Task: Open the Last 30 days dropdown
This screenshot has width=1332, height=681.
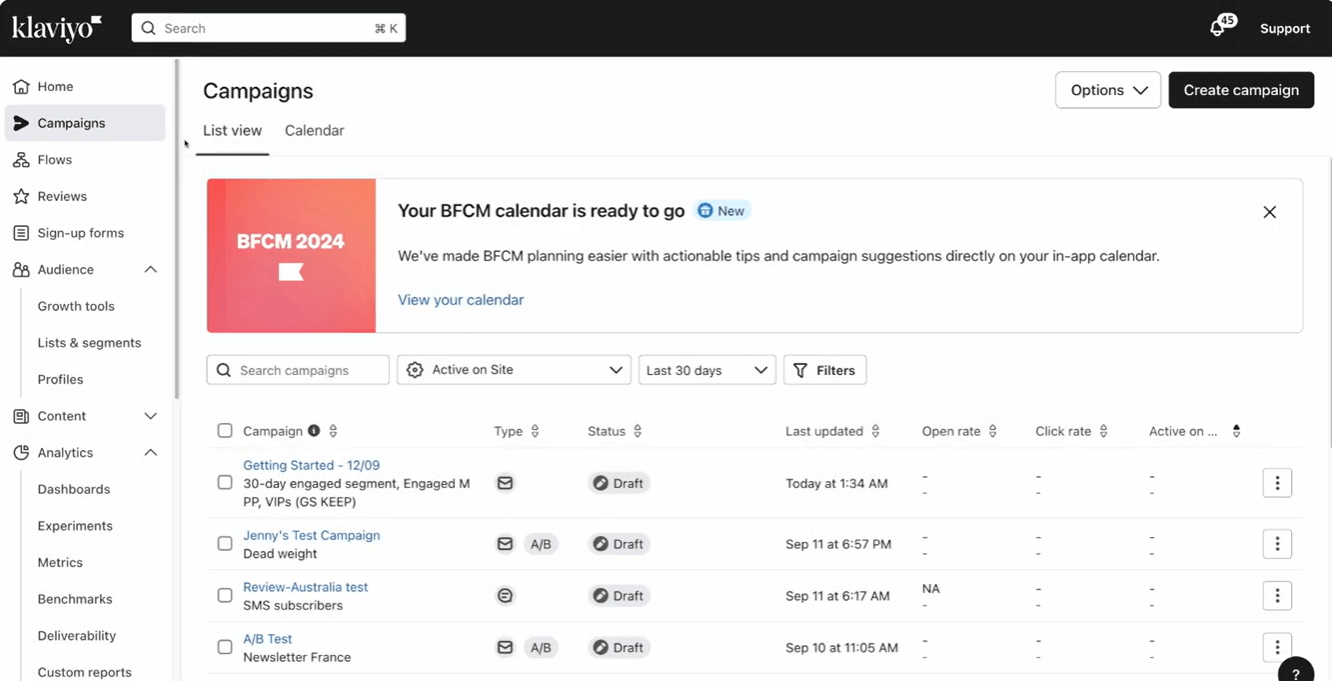Action: 706,370
